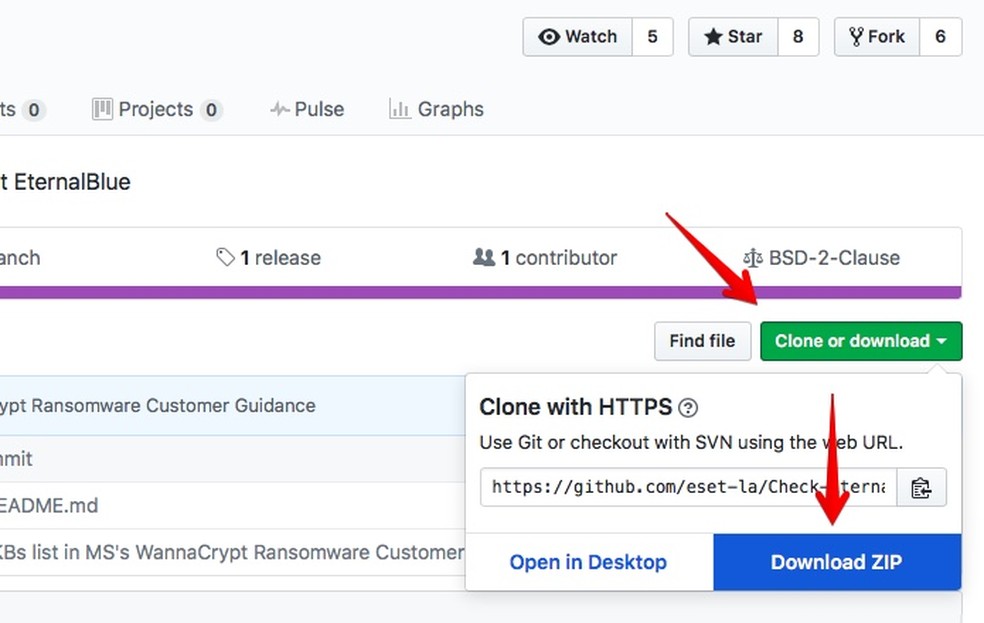Image resolution: width=984 pixels, height=623 pixels.
Task: Open the watchers count of 5
Action: coord(653,37)
